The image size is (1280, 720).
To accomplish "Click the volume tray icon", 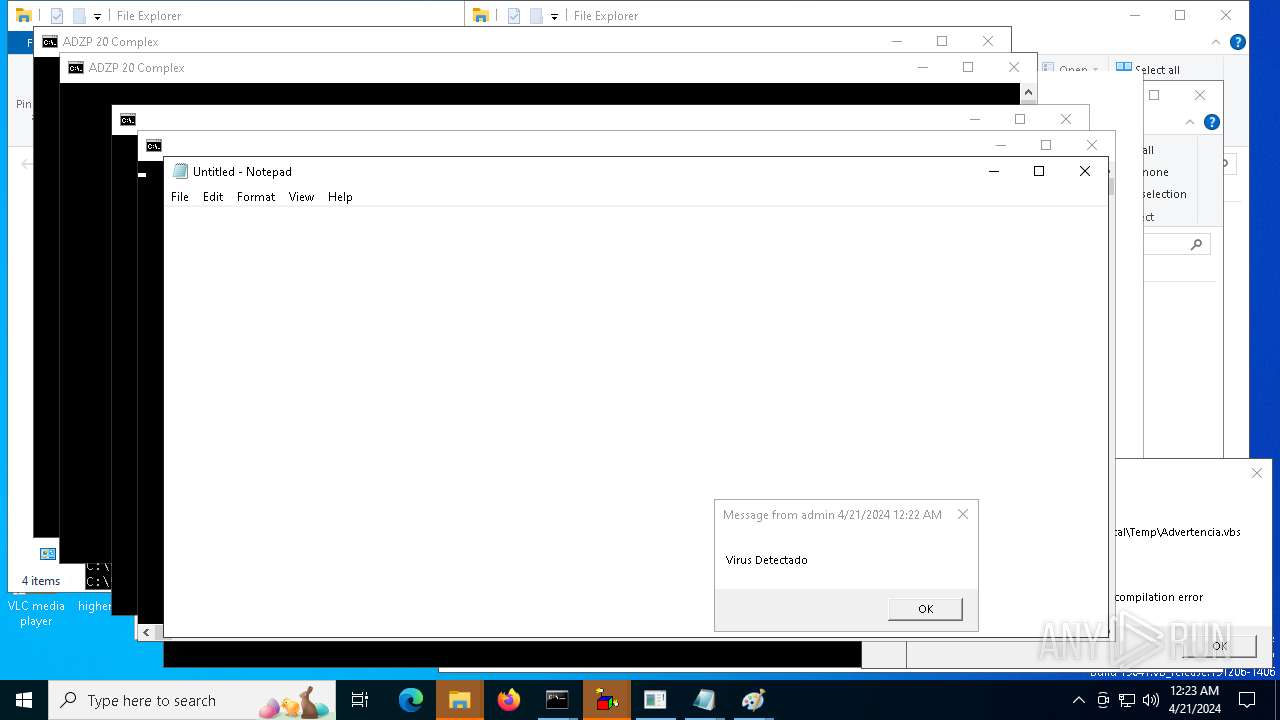I will 1150,700.
